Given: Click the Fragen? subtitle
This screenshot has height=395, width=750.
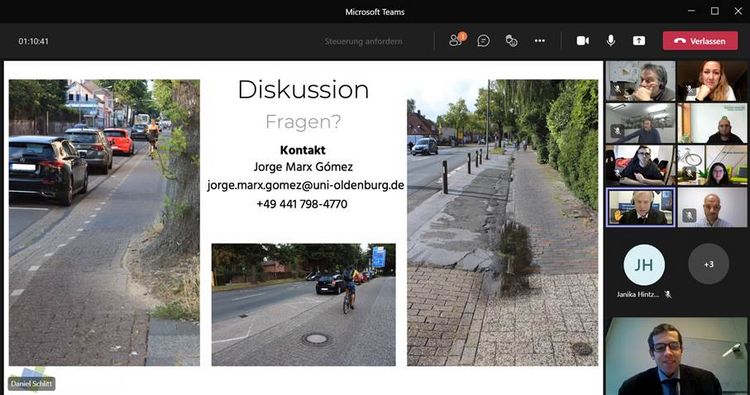Looking at the screenshot, I should click(x=303, y=121).
